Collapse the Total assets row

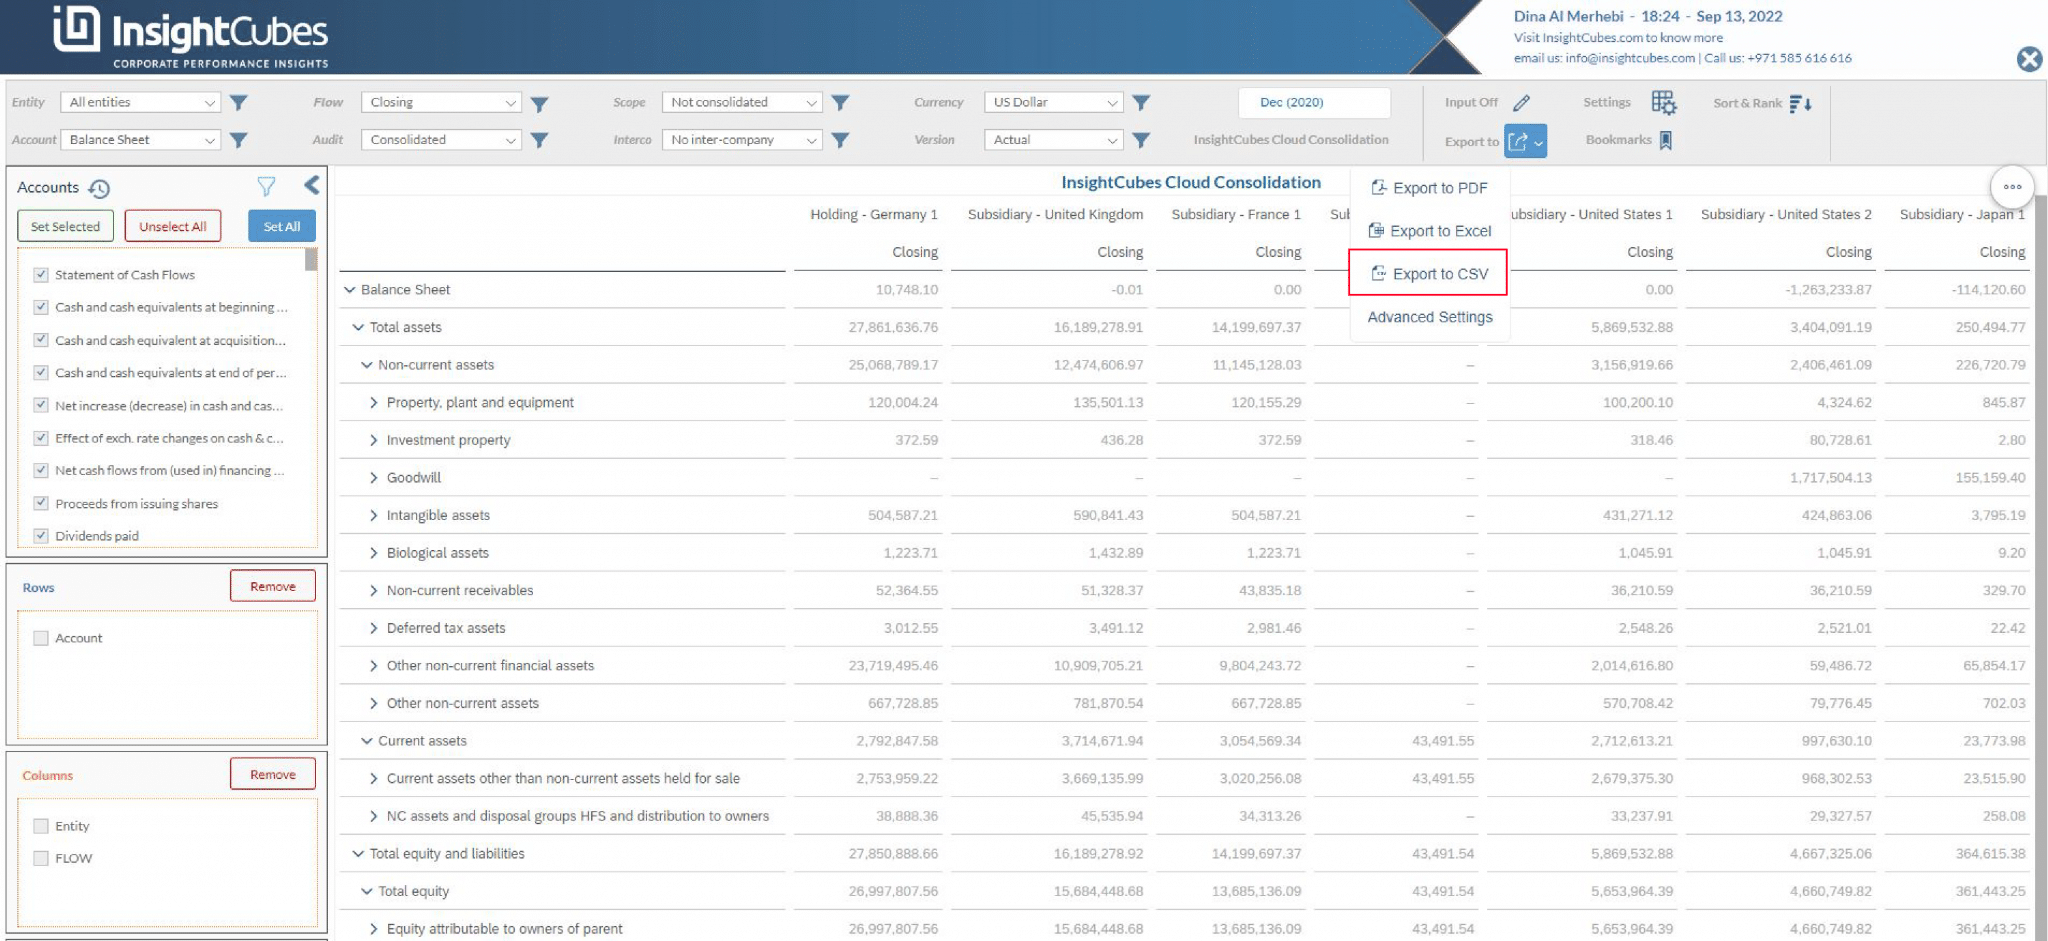point(359,327)
